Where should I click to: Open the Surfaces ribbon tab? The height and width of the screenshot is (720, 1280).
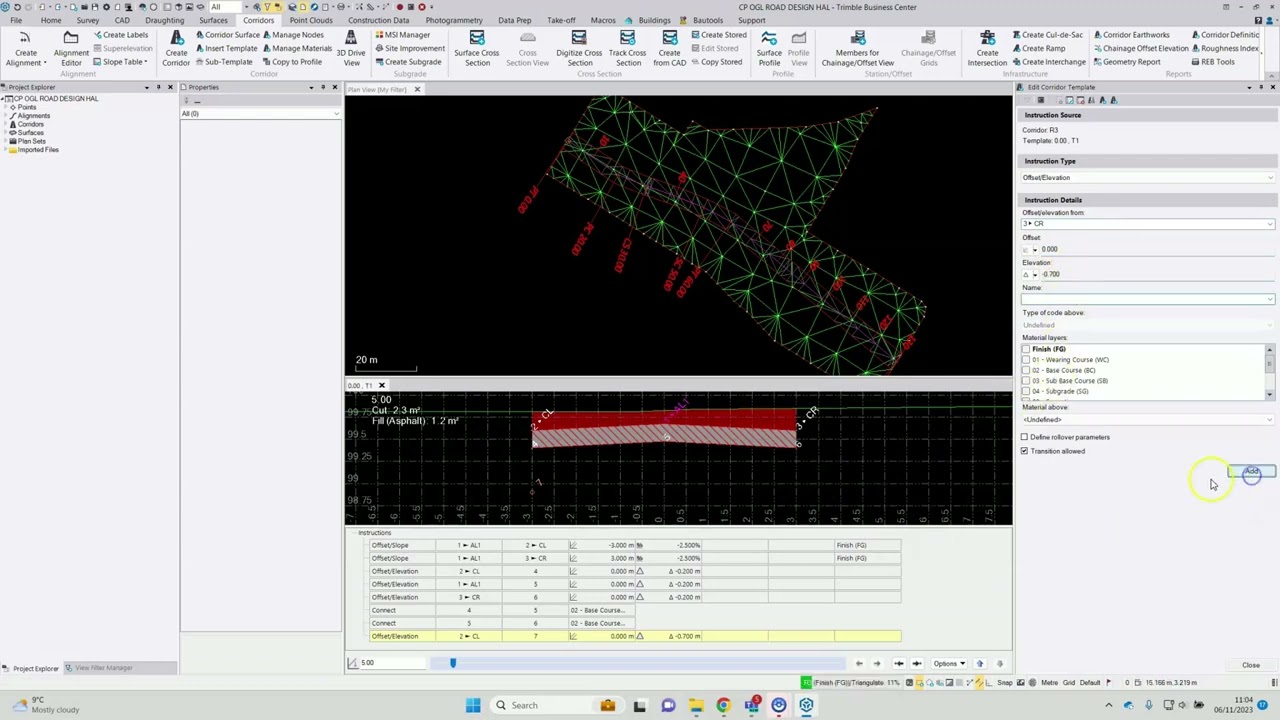click(213, 20)
